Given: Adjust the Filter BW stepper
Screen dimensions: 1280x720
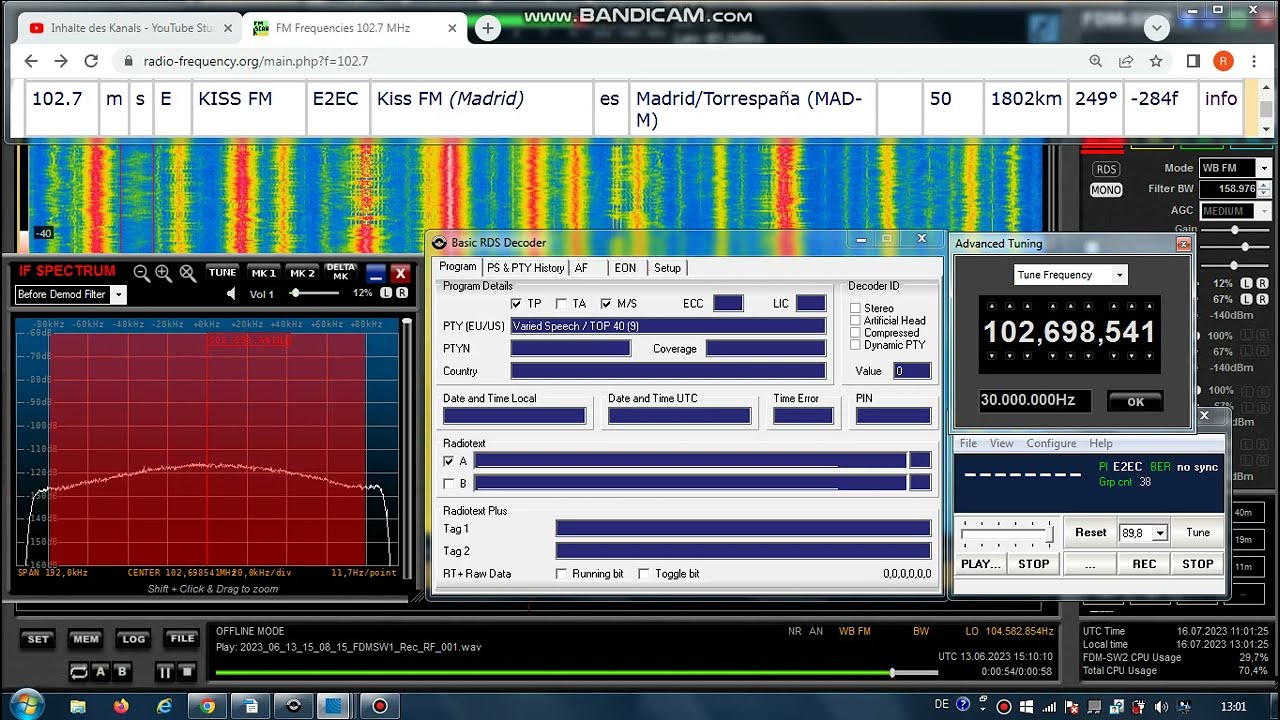Looking at the screenshot, I should pyautogui.click(x=1264, y=189).
